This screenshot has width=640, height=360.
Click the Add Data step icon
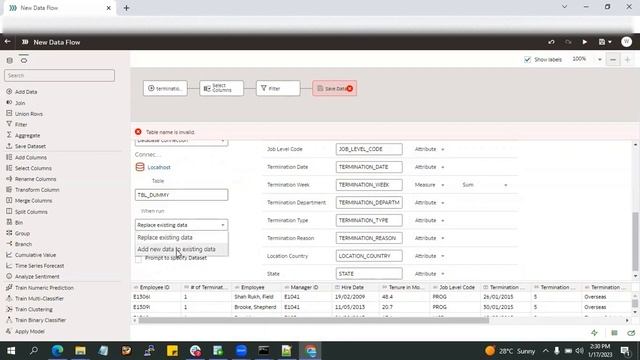[x=9, y=91]
